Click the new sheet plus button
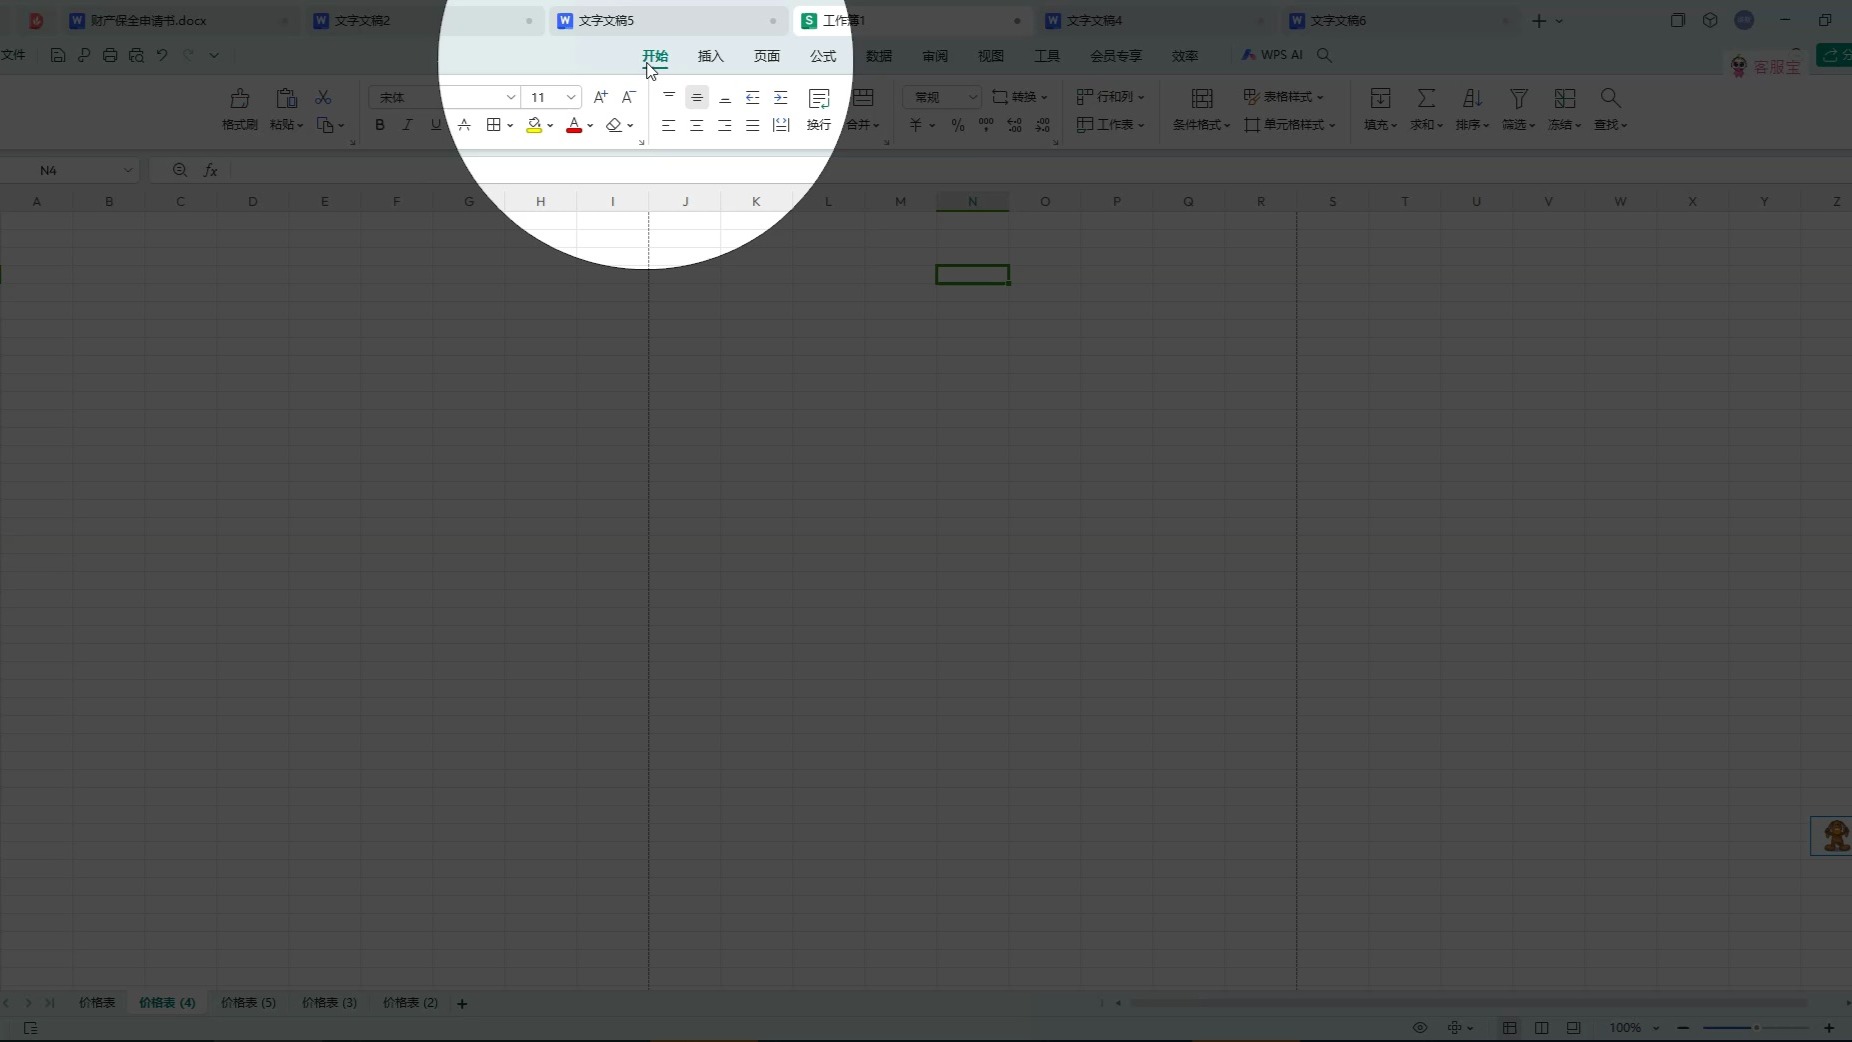This screenshot has width=1852, height=1042. coord(461,1004)
